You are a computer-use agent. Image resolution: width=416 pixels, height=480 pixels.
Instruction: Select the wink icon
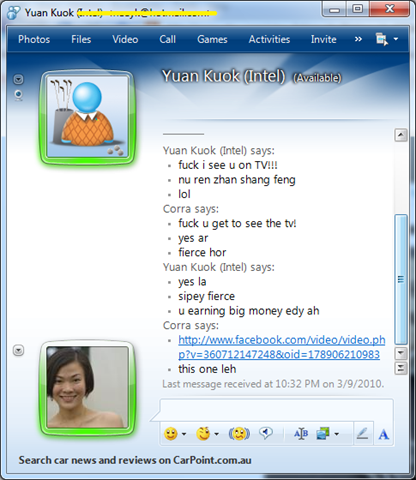point(203,434)
